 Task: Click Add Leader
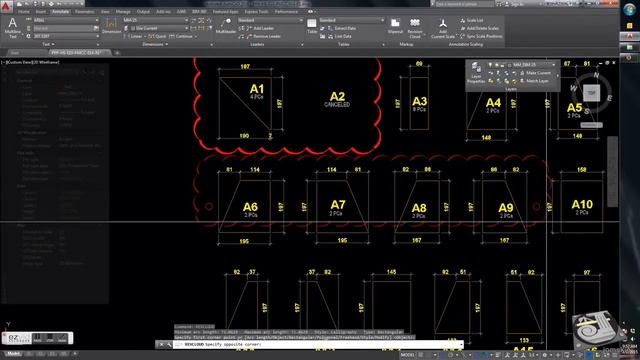(x=260, y=28)
